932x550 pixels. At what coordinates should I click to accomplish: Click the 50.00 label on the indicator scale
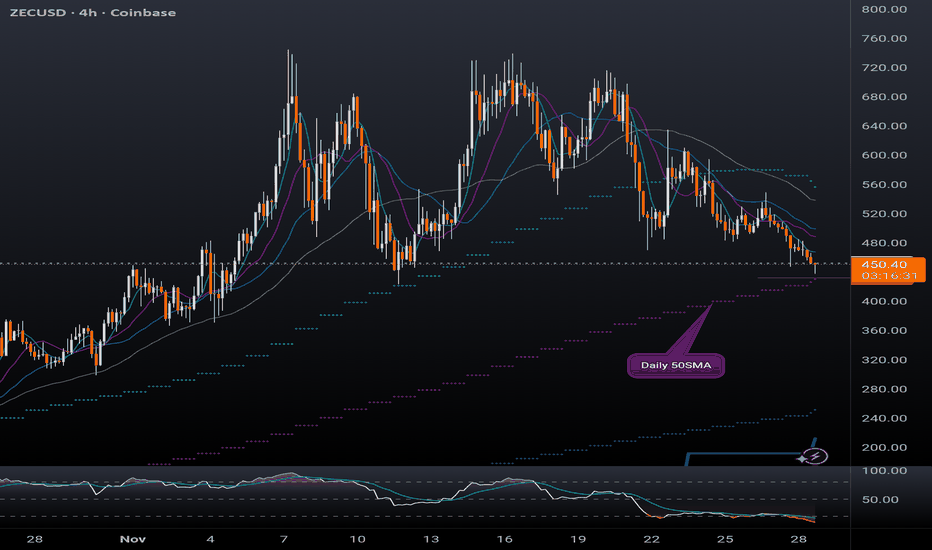(x=883, y=500)
